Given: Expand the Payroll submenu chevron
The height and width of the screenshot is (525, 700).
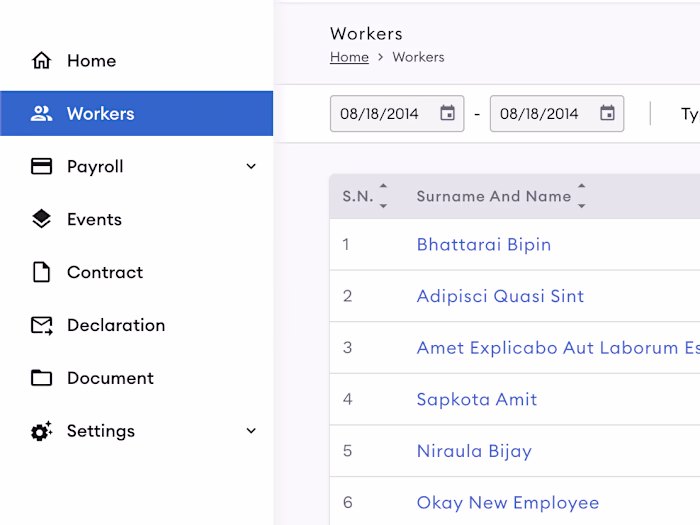Looking at the screenshot, I should pyautogui.click(x=251, y=167).
